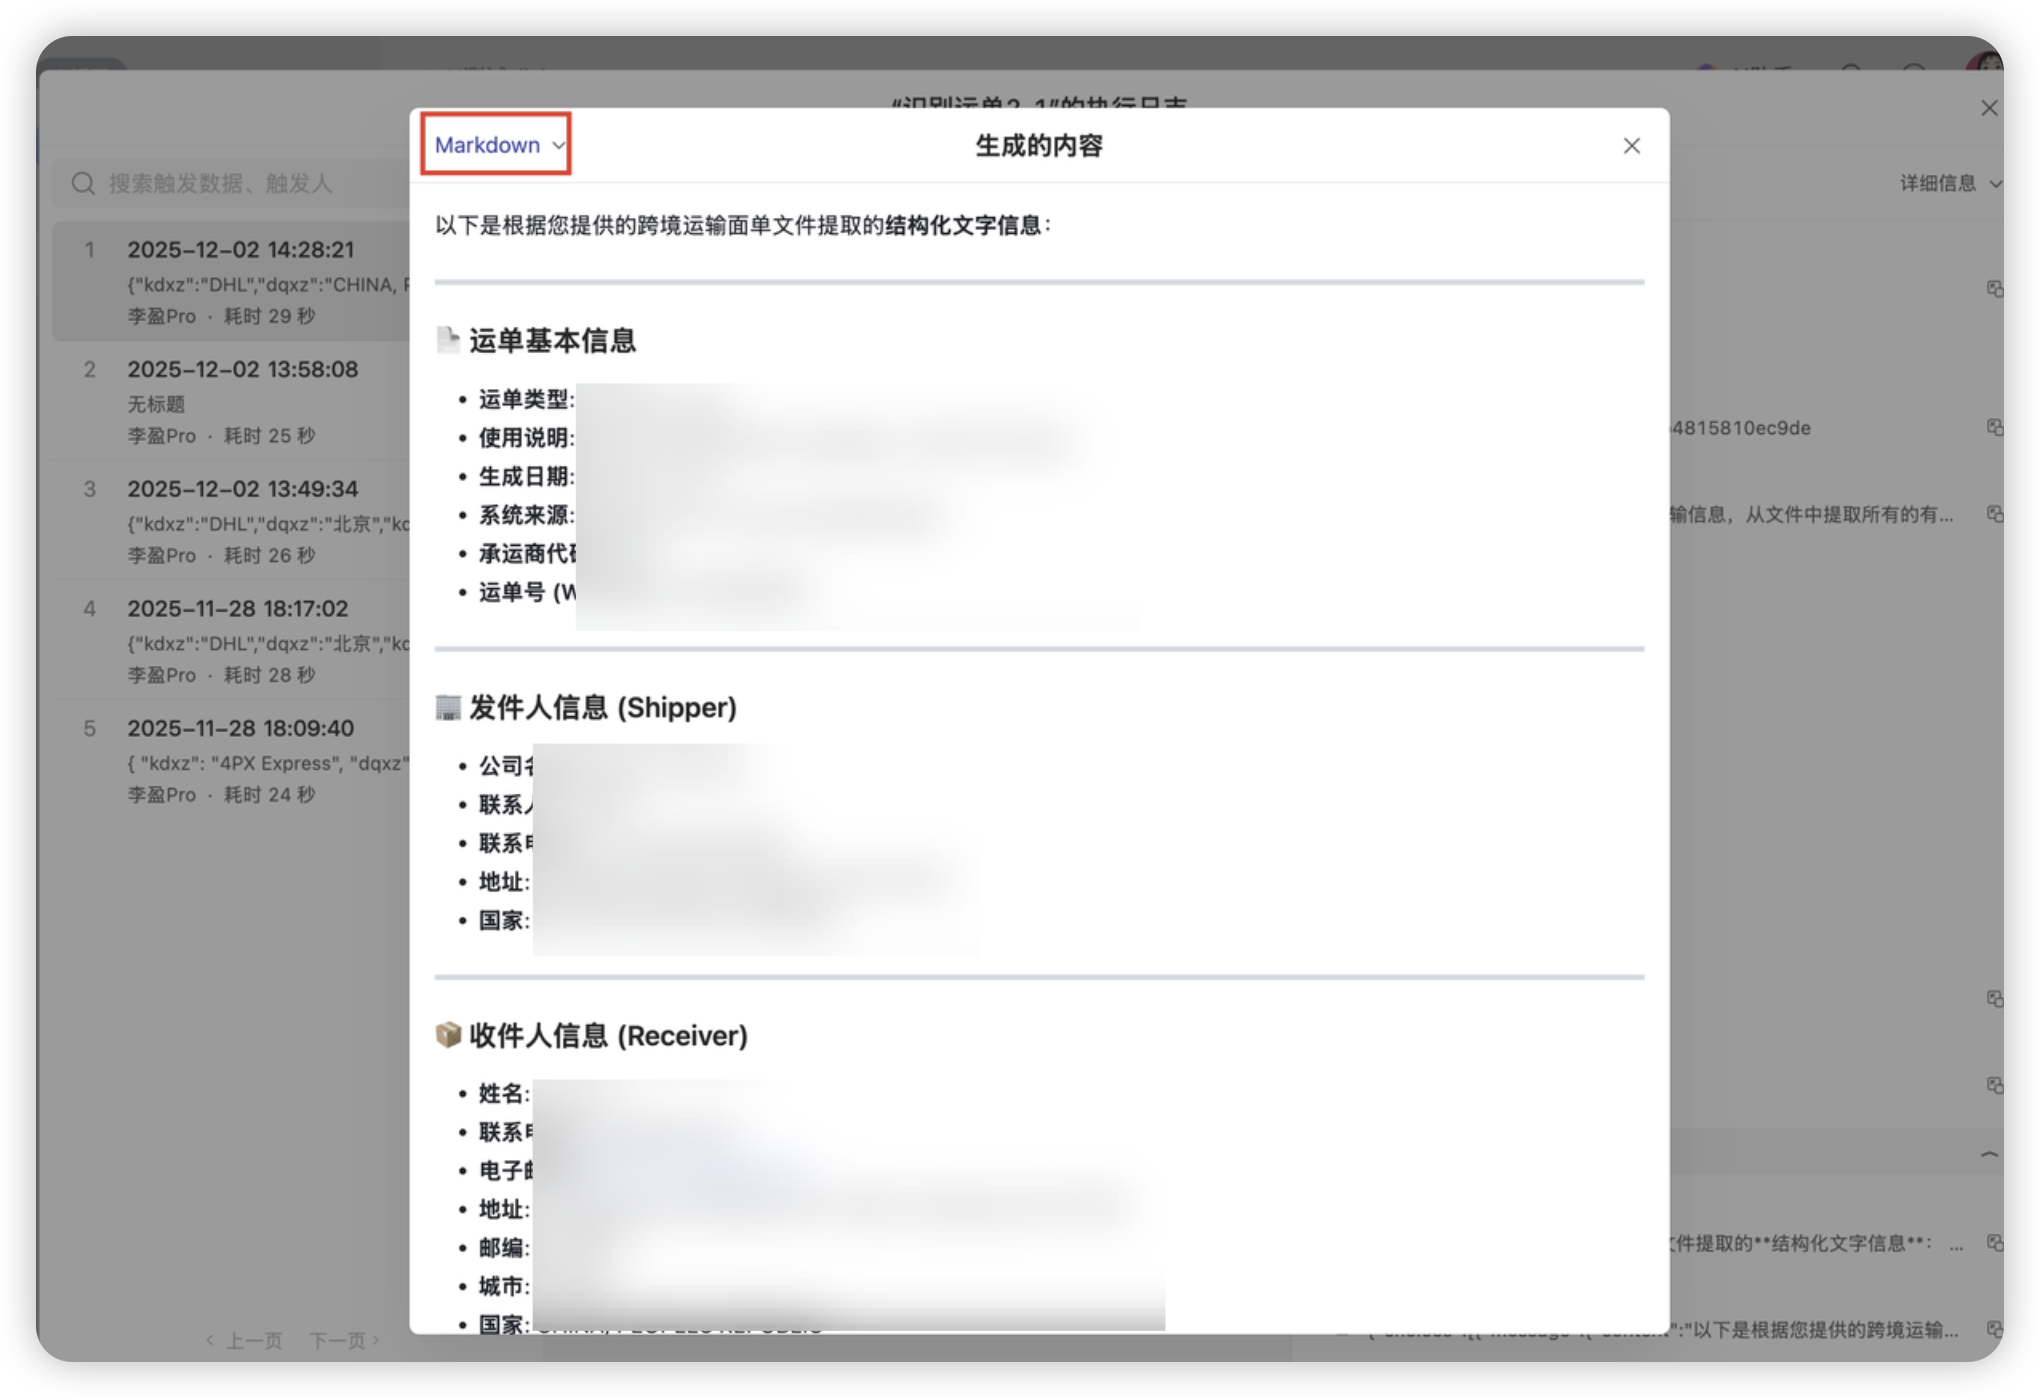Click the magnifier icon in search box

[x=83, y=183]
